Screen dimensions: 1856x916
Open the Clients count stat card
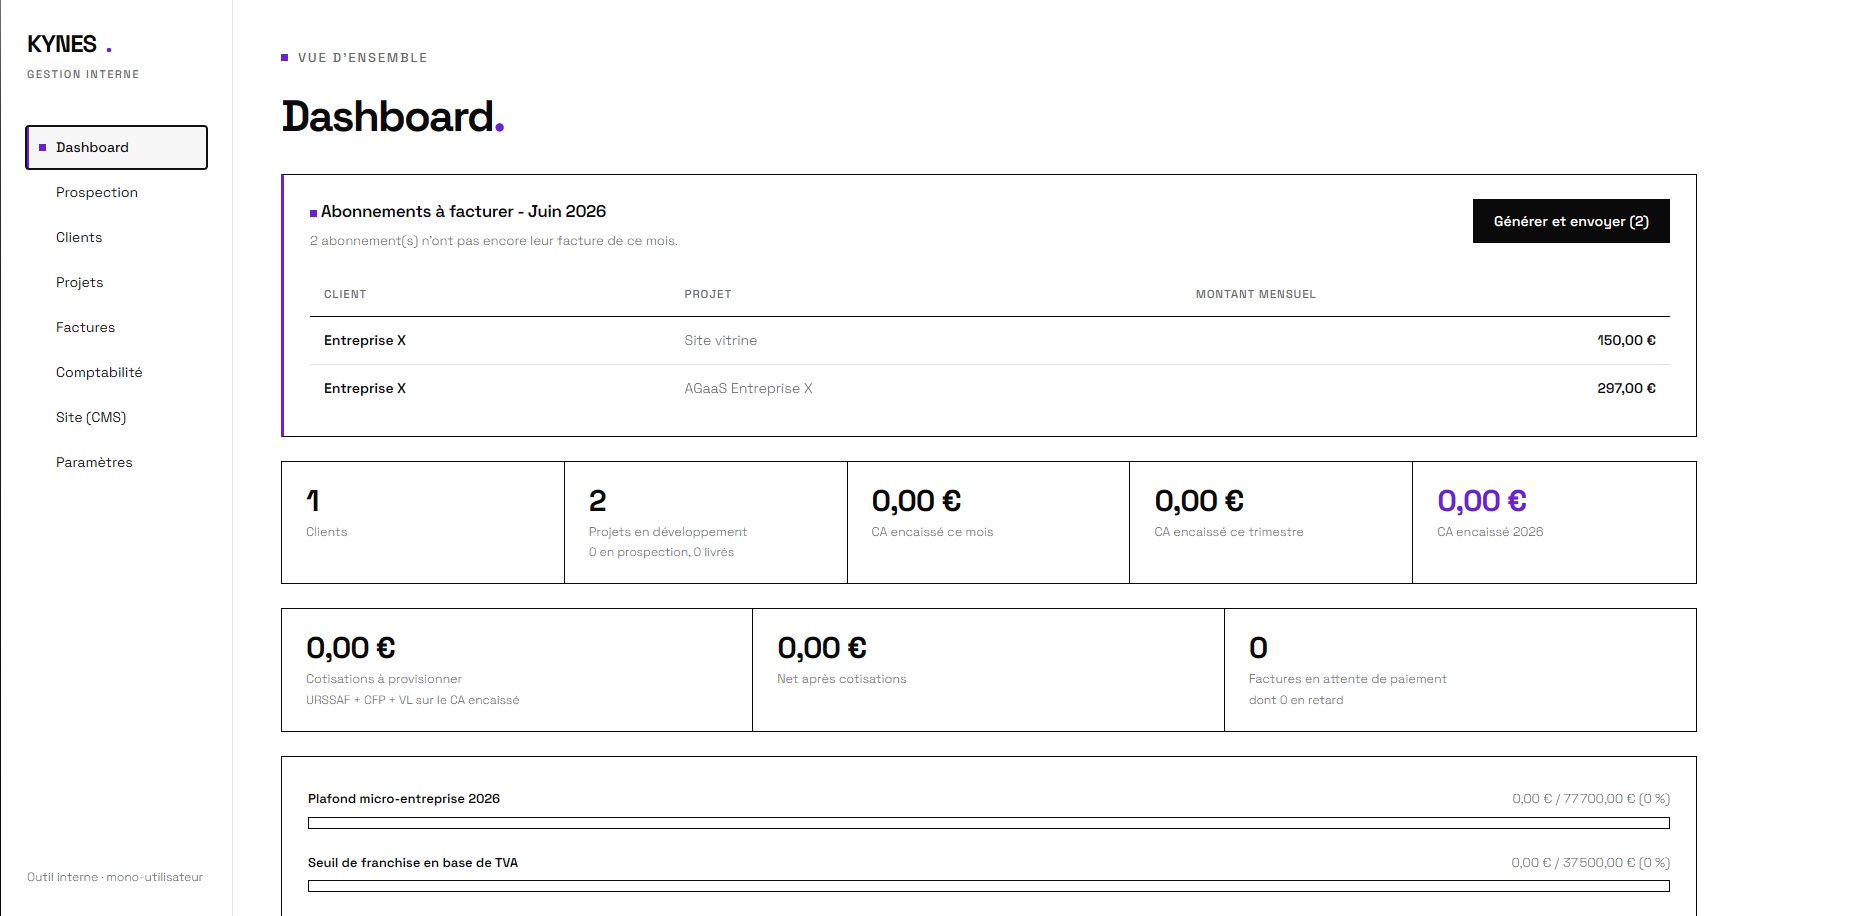point(423,522)
